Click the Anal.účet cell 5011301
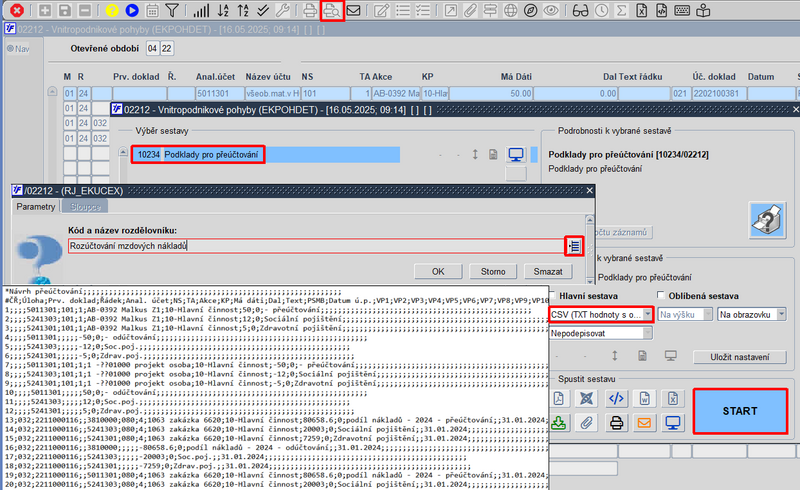 (x=220, y=93)
